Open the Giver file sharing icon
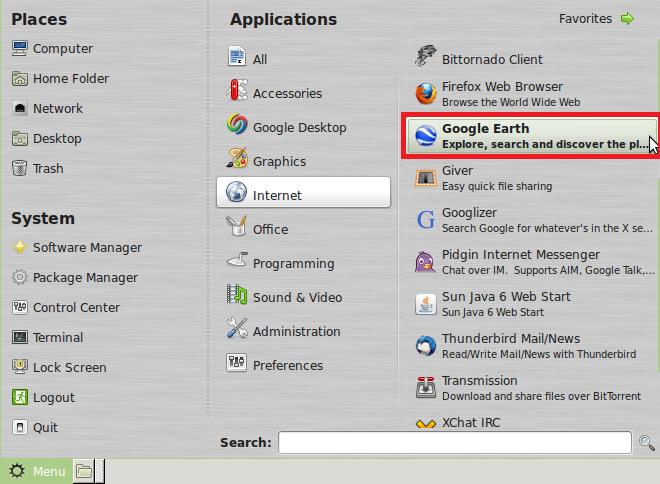The width and height of the screenshot is (660, 484). click(426, 178)
